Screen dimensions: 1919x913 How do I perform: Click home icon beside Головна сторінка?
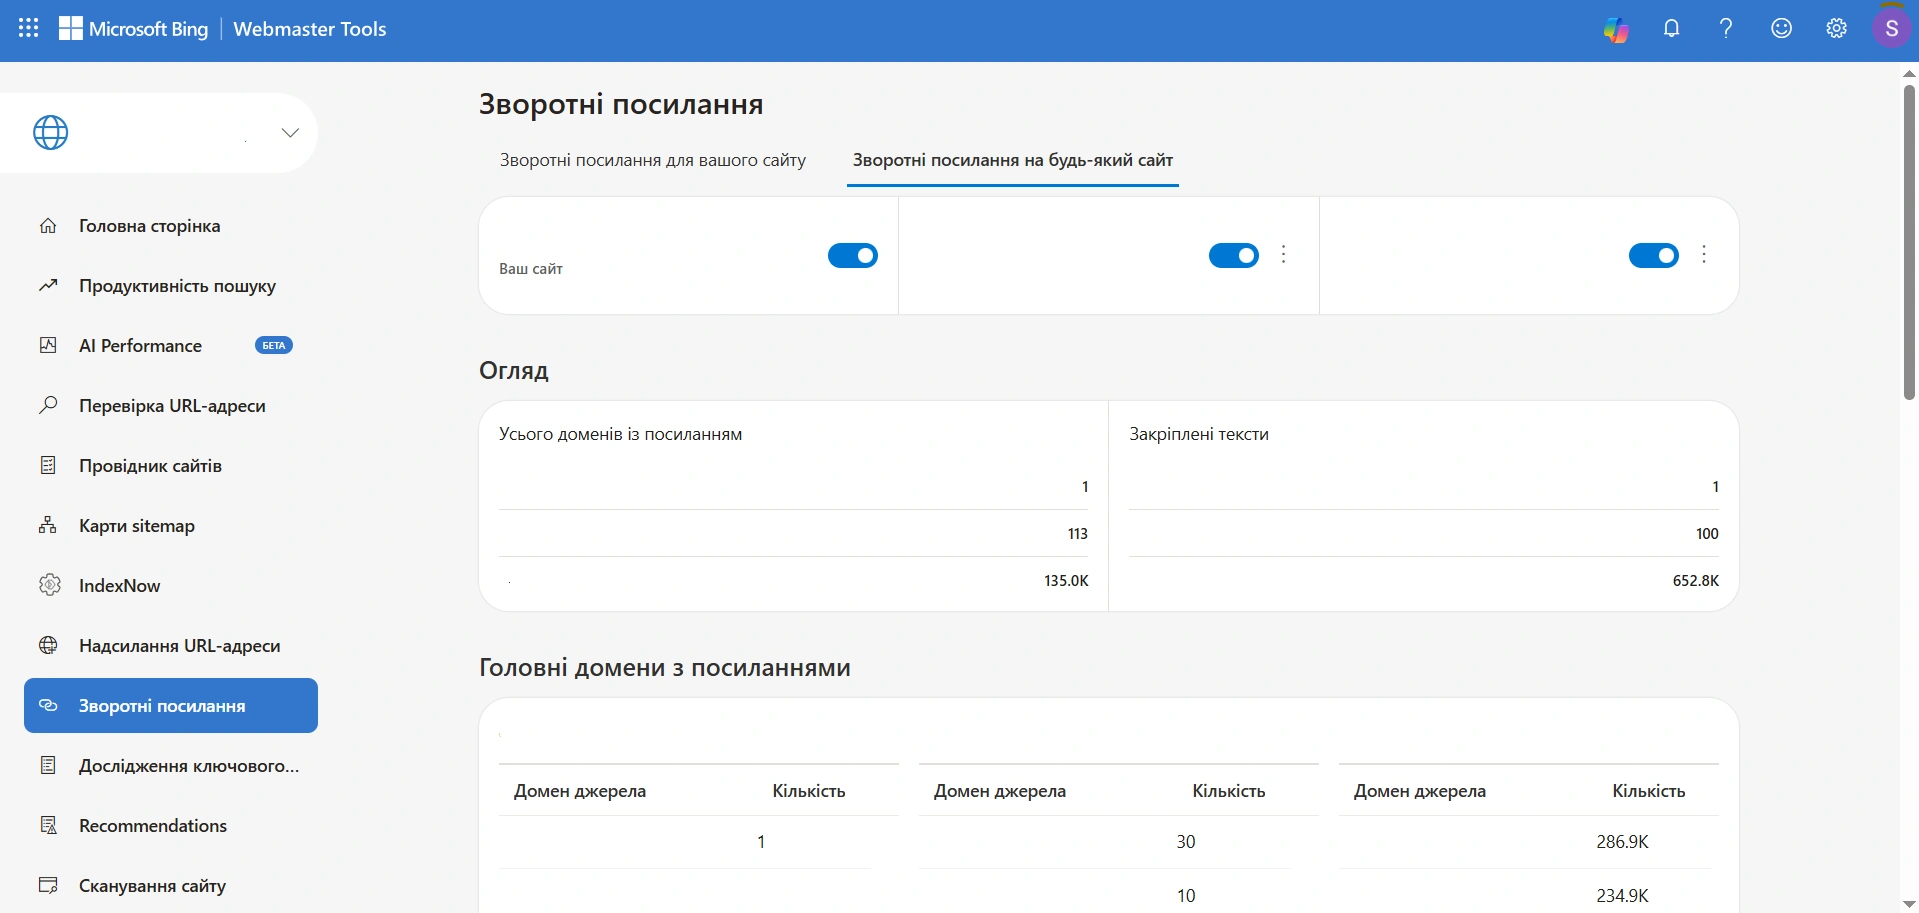(48, 226)
